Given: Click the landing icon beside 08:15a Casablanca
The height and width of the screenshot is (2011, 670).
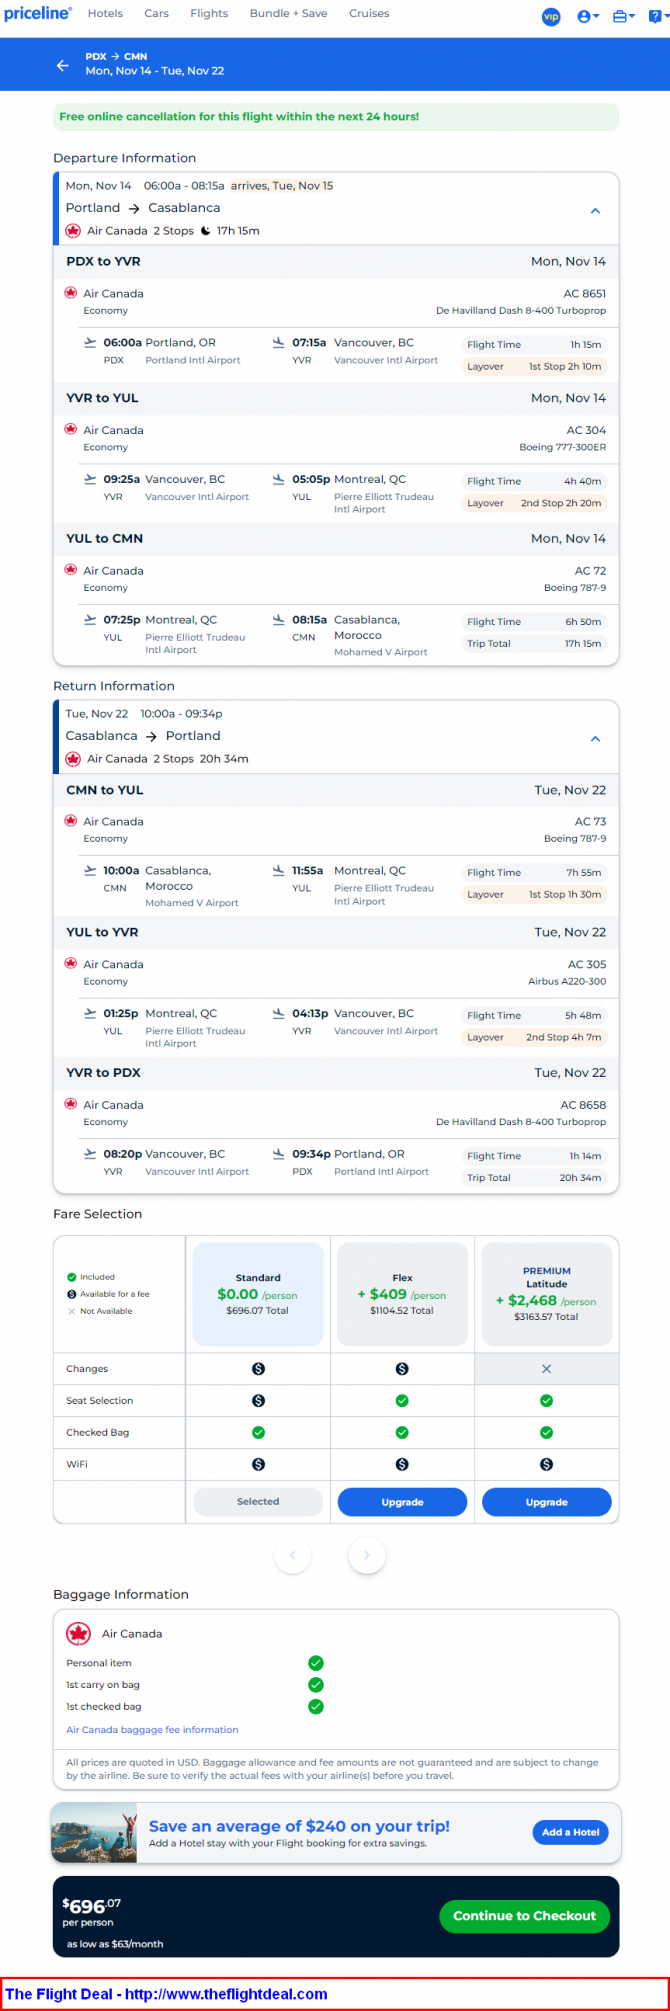Looking at the screenshot, I should (279, 620).
